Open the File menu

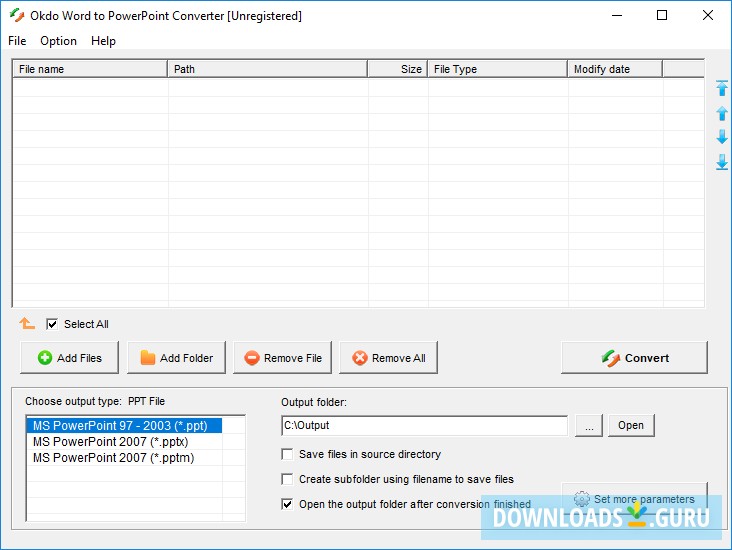pyautogui.click(x=17, y=41)
